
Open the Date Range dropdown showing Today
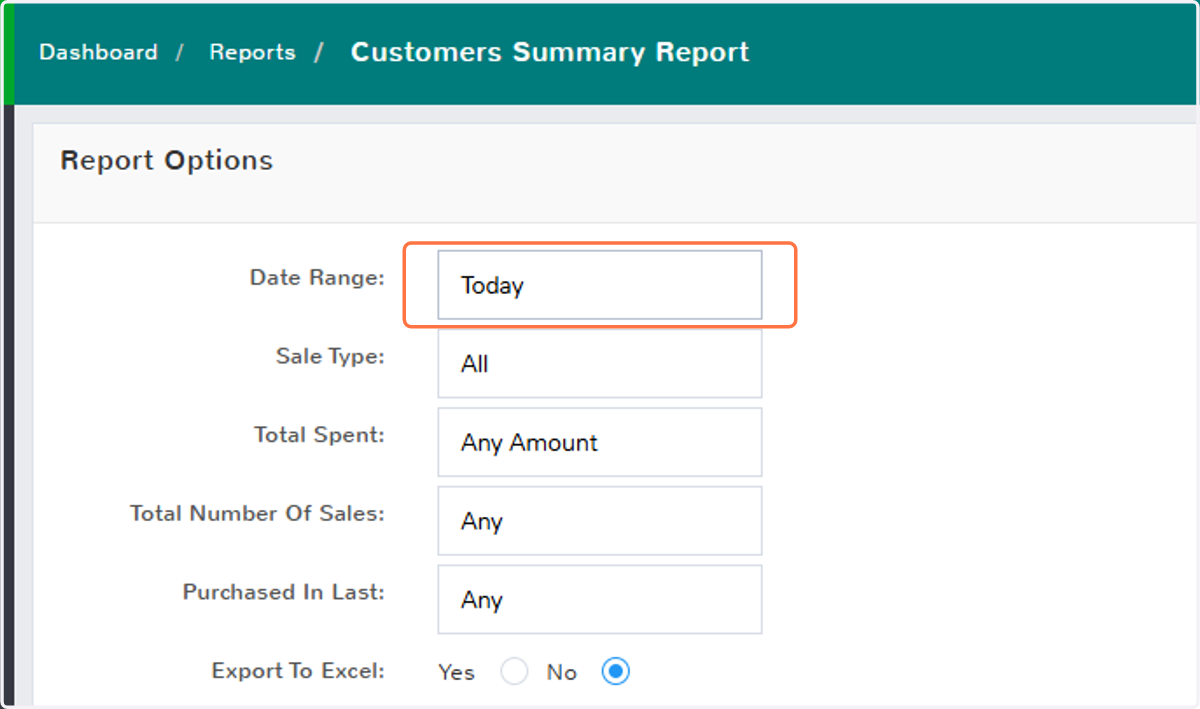click(600, 285)
